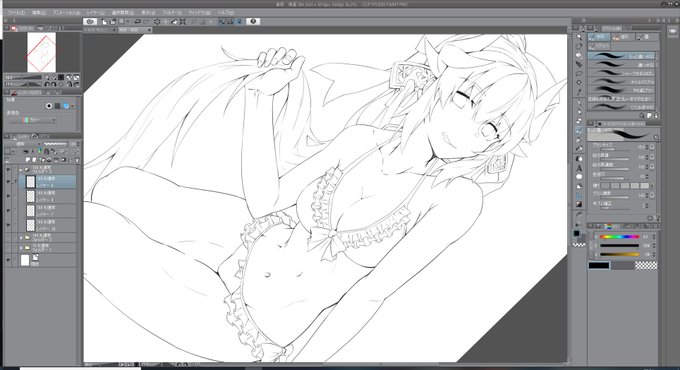Open the フィルター (Filter) menu
Viewport: 680px width, 370px height.
pos(172,13)
